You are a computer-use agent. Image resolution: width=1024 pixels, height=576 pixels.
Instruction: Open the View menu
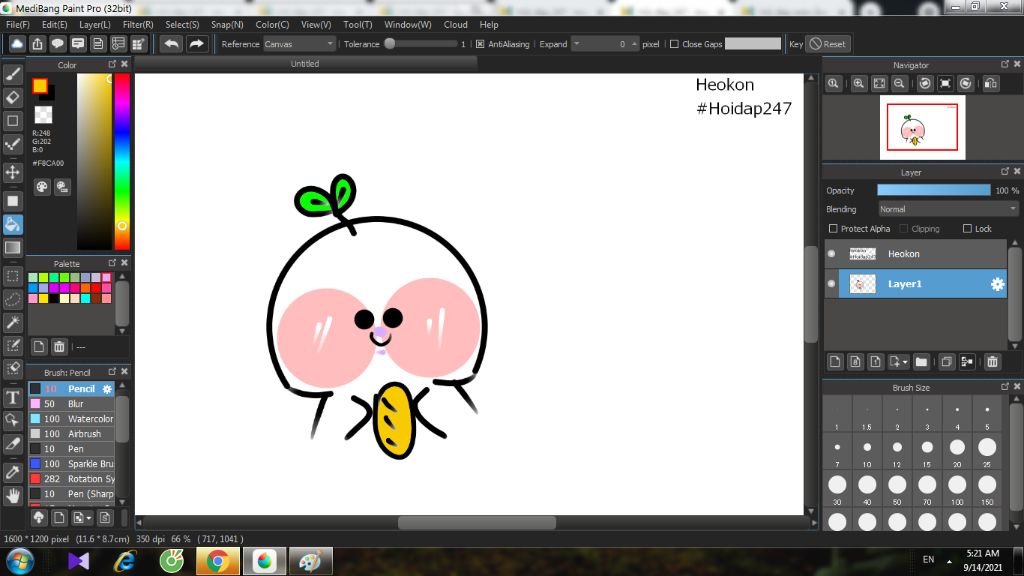[316, 24]
